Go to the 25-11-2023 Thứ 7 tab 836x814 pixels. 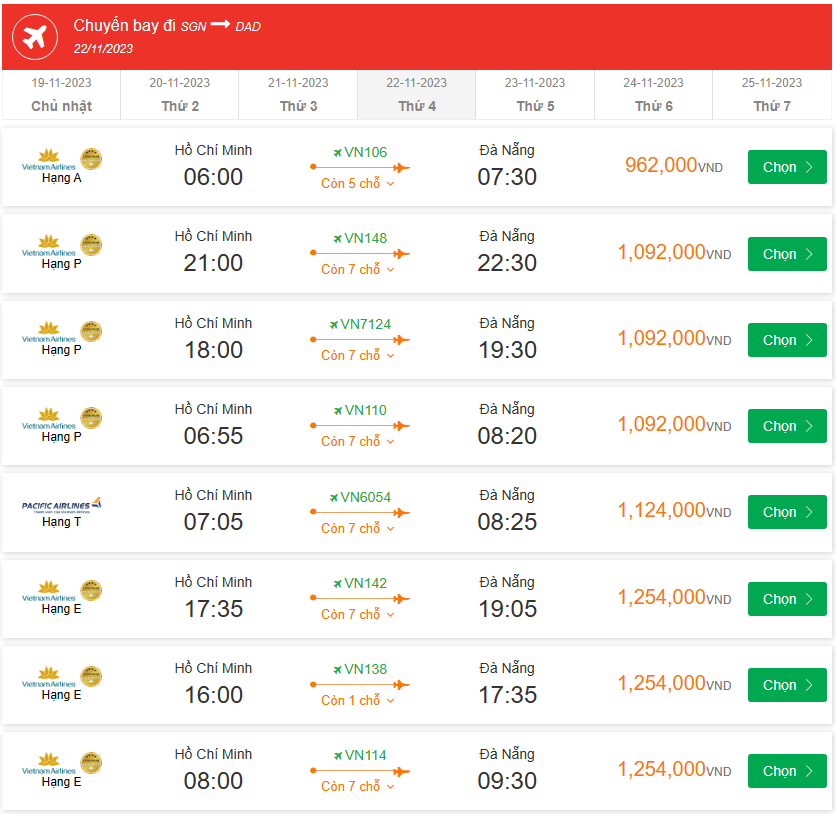tap(772, 95)
